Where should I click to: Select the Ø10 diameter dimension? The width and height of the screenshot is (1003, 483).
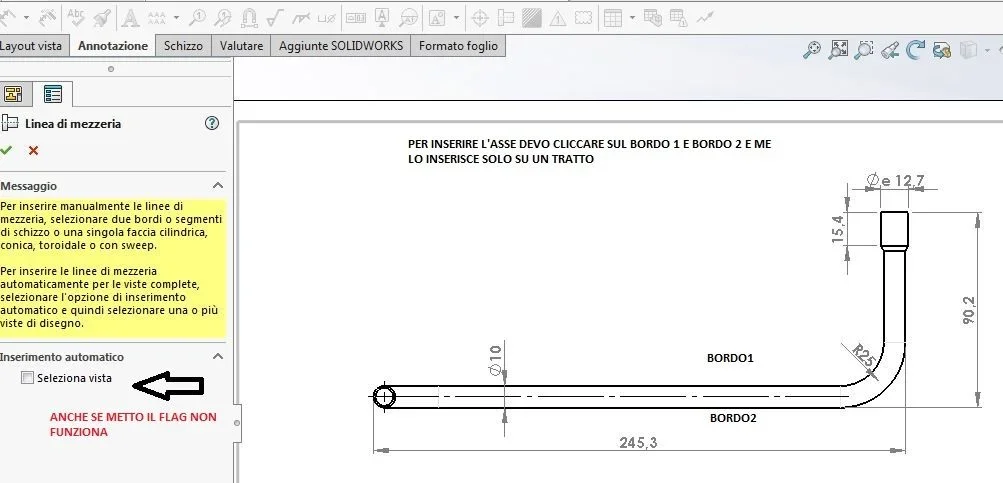[496, 360]
